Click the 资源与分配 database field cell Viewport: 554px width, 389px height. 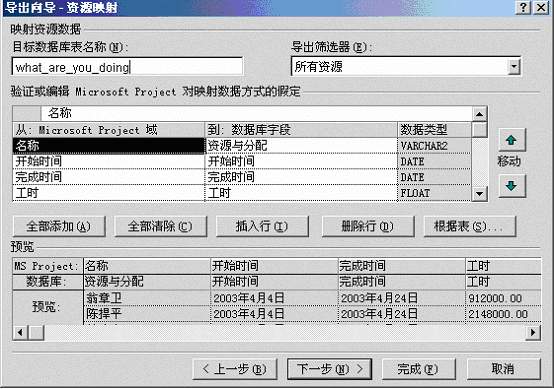click(x=301, y=146)
